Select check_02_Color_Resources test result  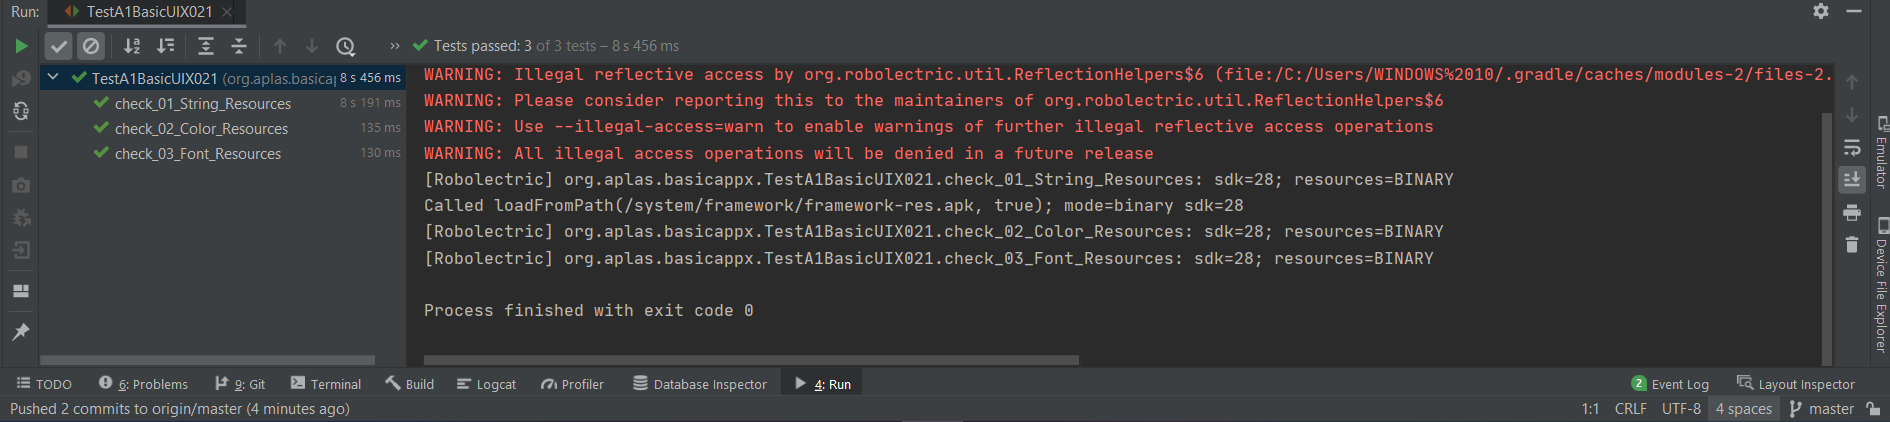click(x=201, y=129)
